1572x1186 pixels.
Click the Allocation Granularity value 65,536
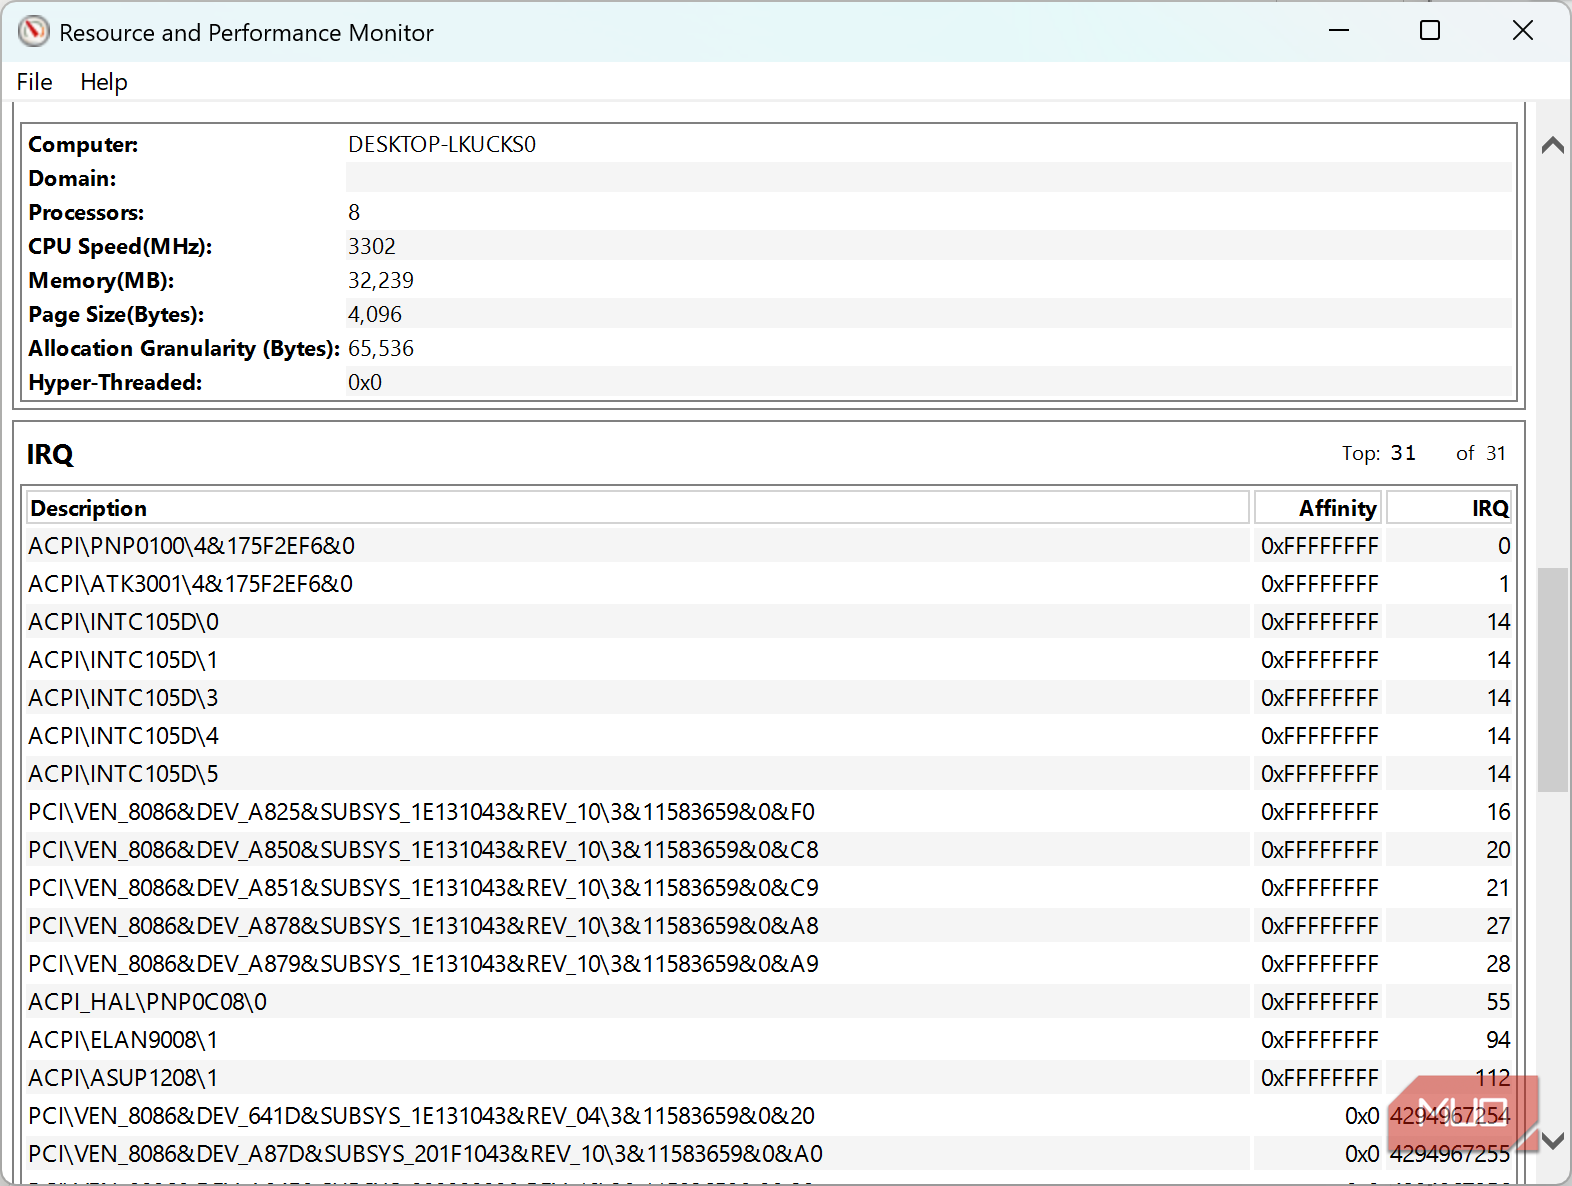(x=381, y=348)
